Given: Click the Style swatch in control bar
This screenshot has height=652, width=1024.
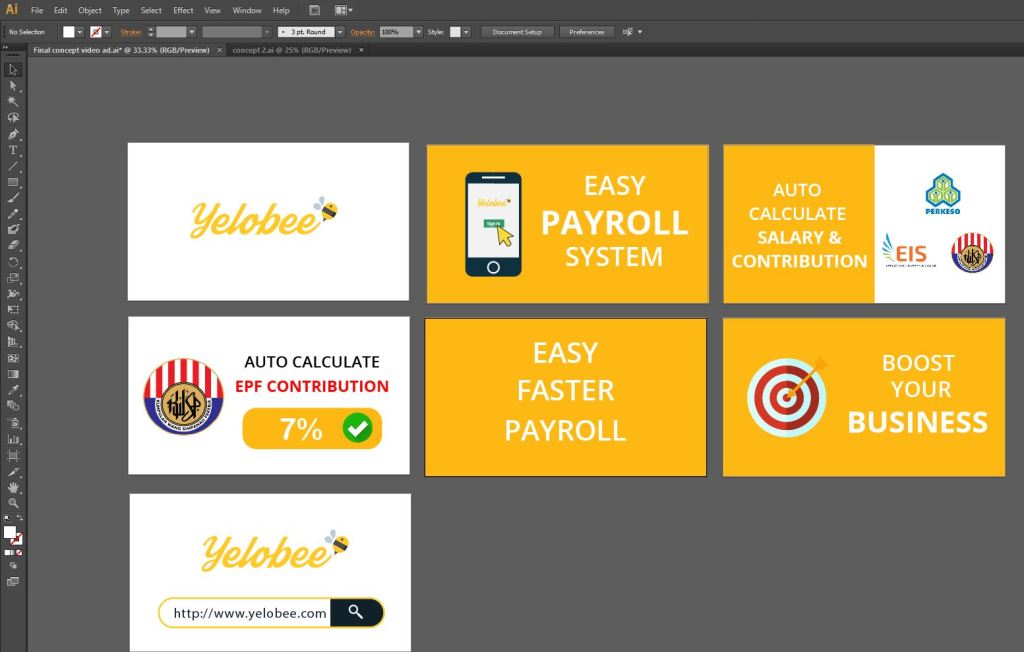Looking at the screenshot, I should [454, 32].
